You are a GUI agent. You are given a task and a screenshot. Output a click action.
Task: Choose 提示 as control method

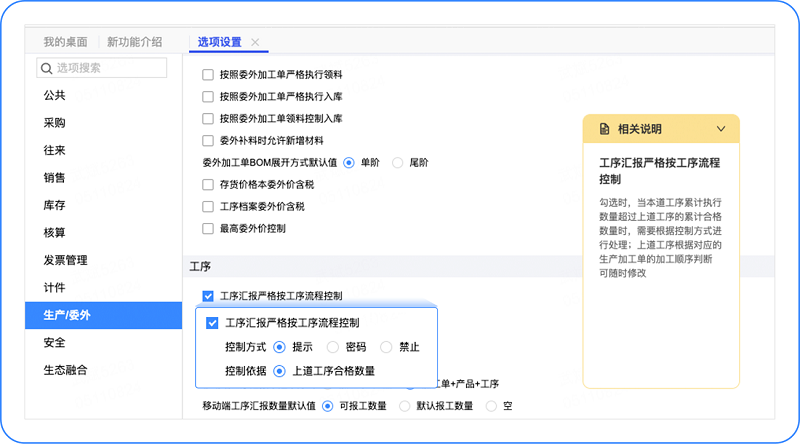point(279,348)
